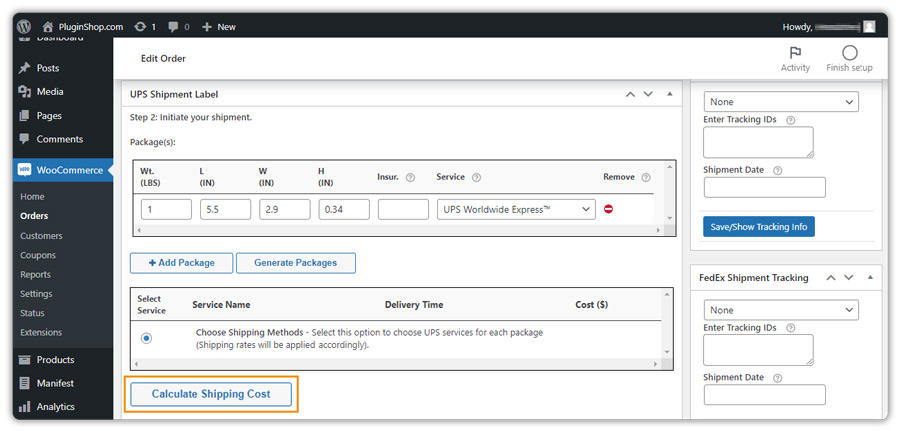The width and height of the screenshot is (900, 431).
Task: Click the Calculate Shipping Cost button
Action: (x=211, y=394)
